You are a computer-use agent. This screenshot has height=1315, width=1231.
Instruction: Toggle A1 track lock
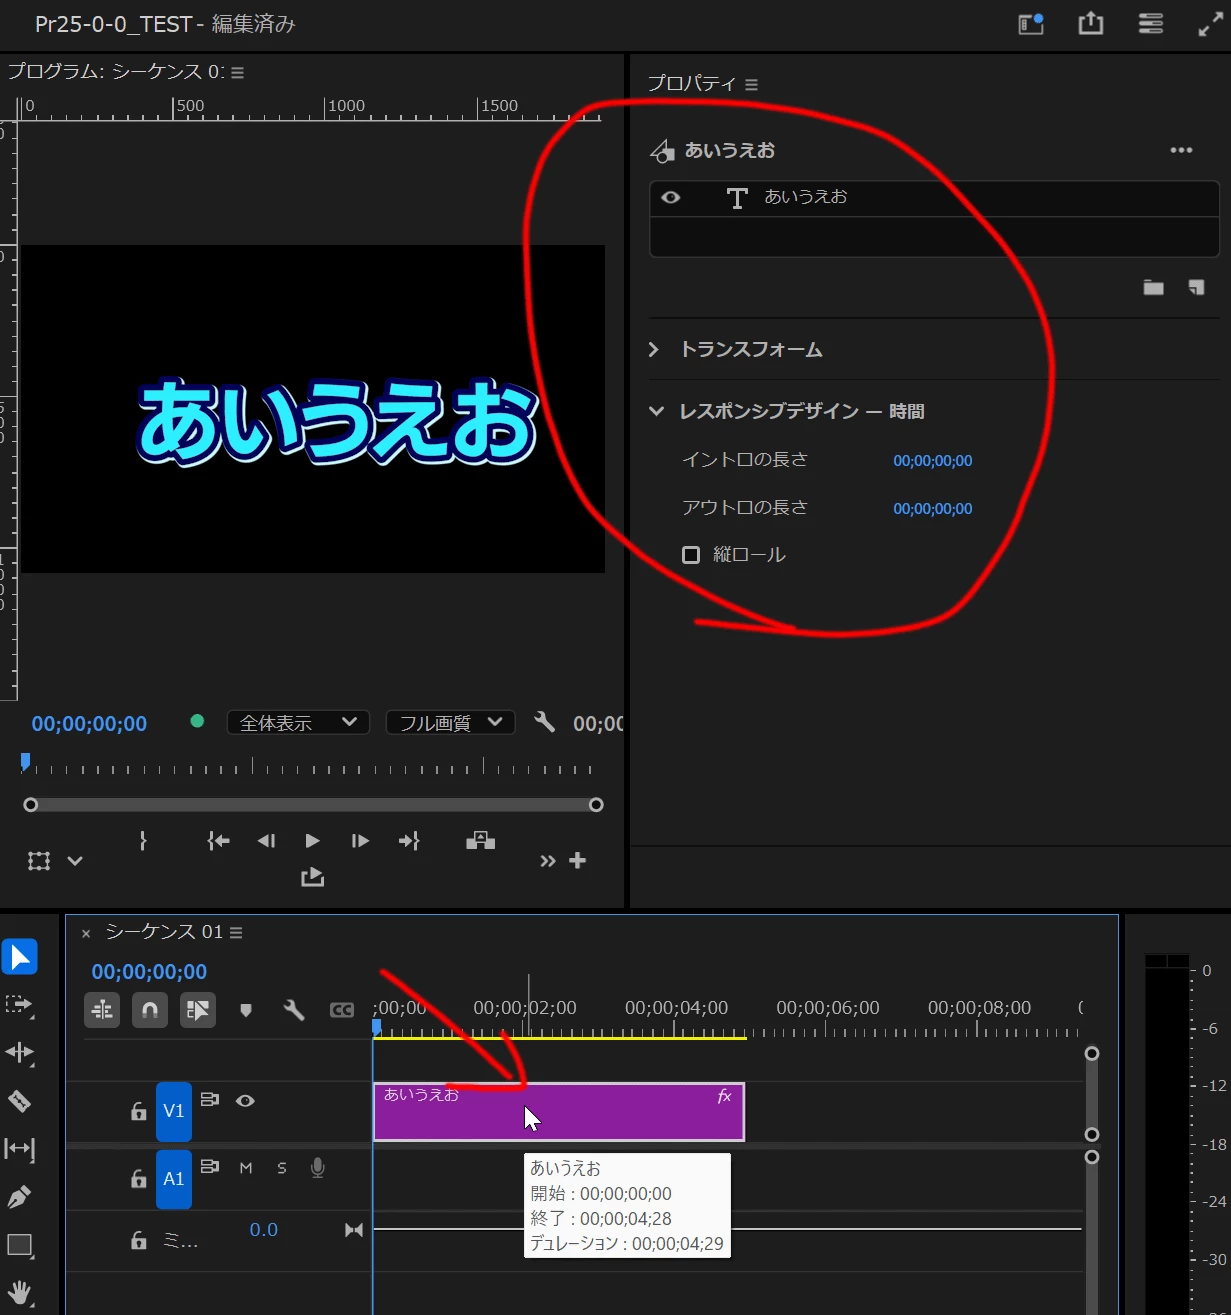point(139,1179)
